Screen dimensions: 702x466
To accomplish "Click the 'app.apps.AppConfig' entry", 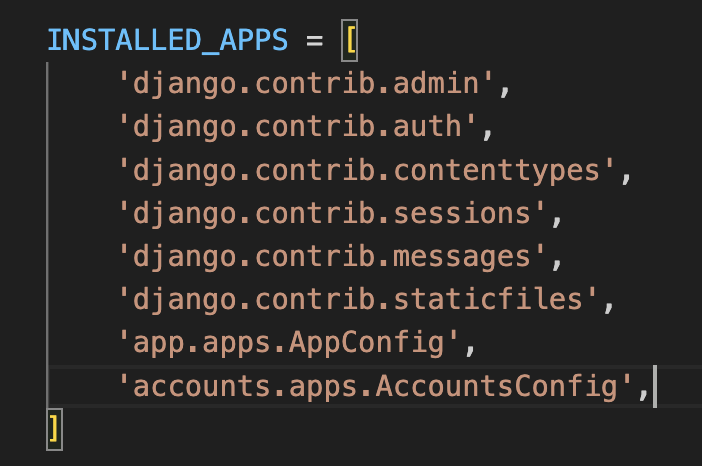I will (x=289, y=343).
